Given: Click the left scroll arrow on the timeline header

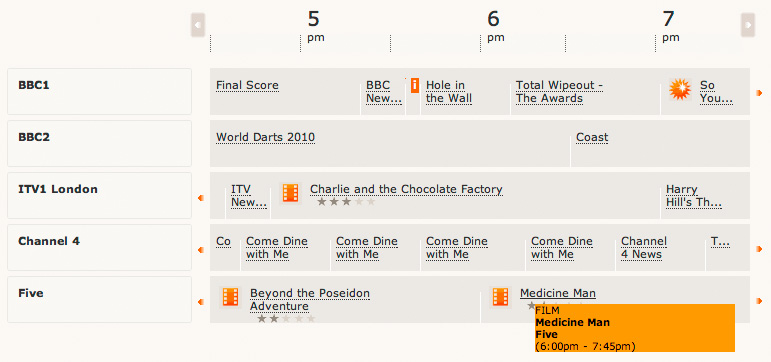Looking at the screenshot, I should tap(198, 25).
